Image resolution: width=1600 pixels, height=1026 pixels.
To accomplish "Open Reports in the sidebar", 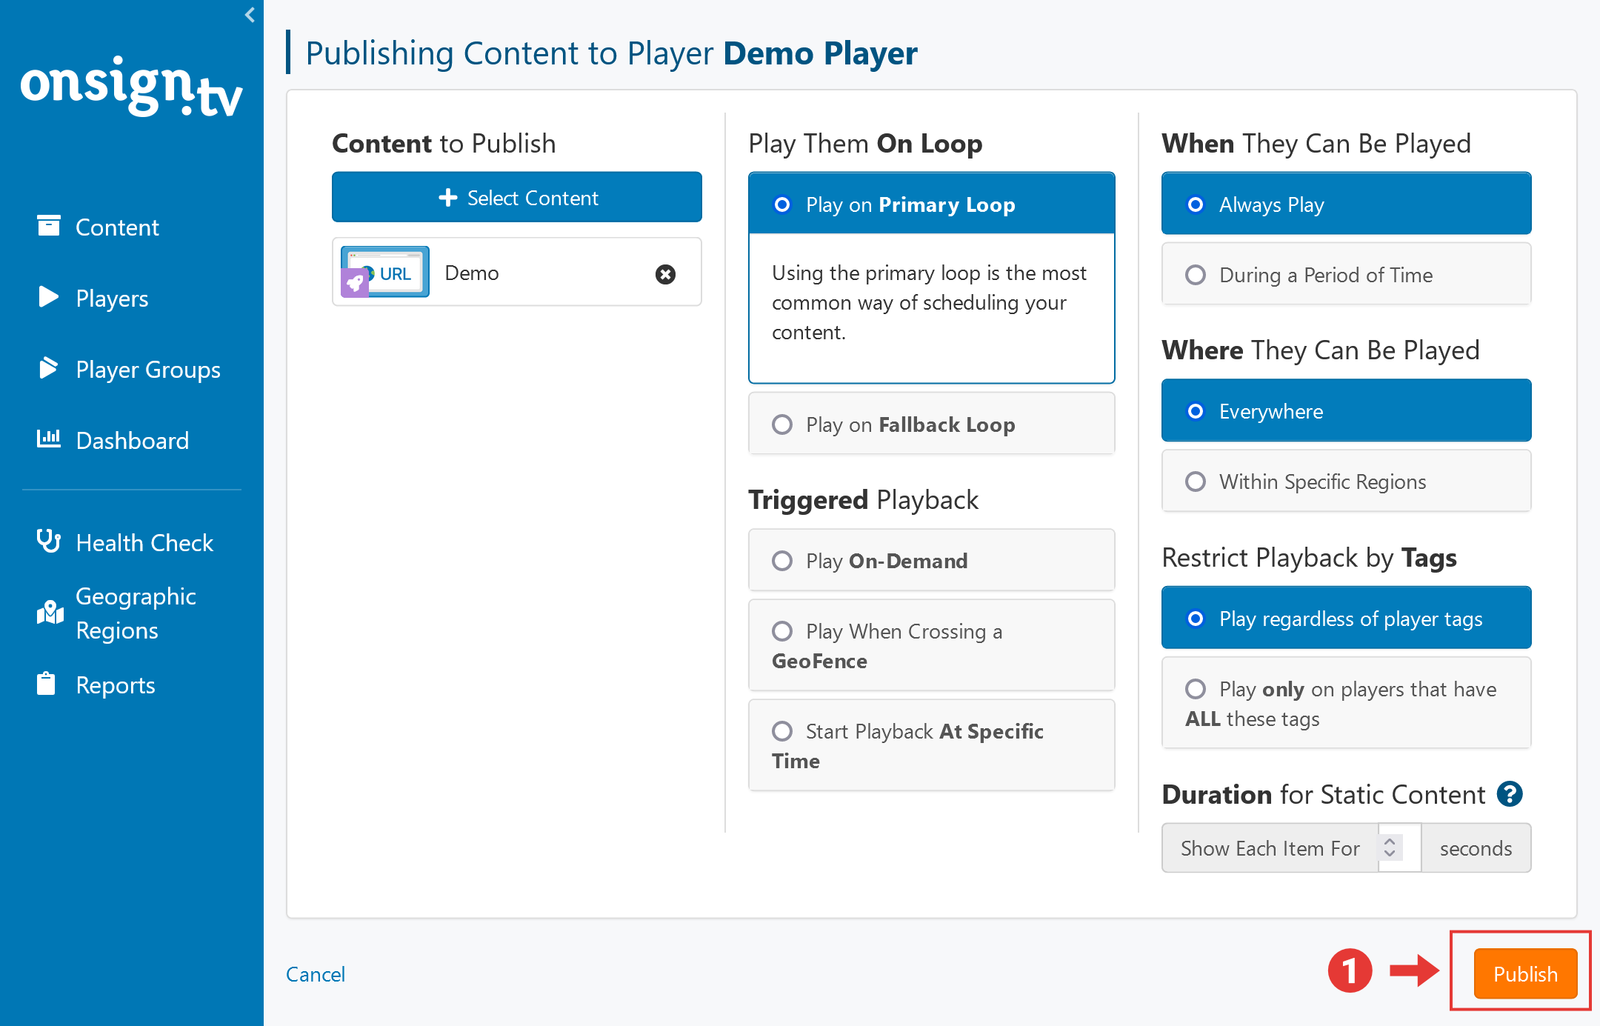I will point(115,685).
